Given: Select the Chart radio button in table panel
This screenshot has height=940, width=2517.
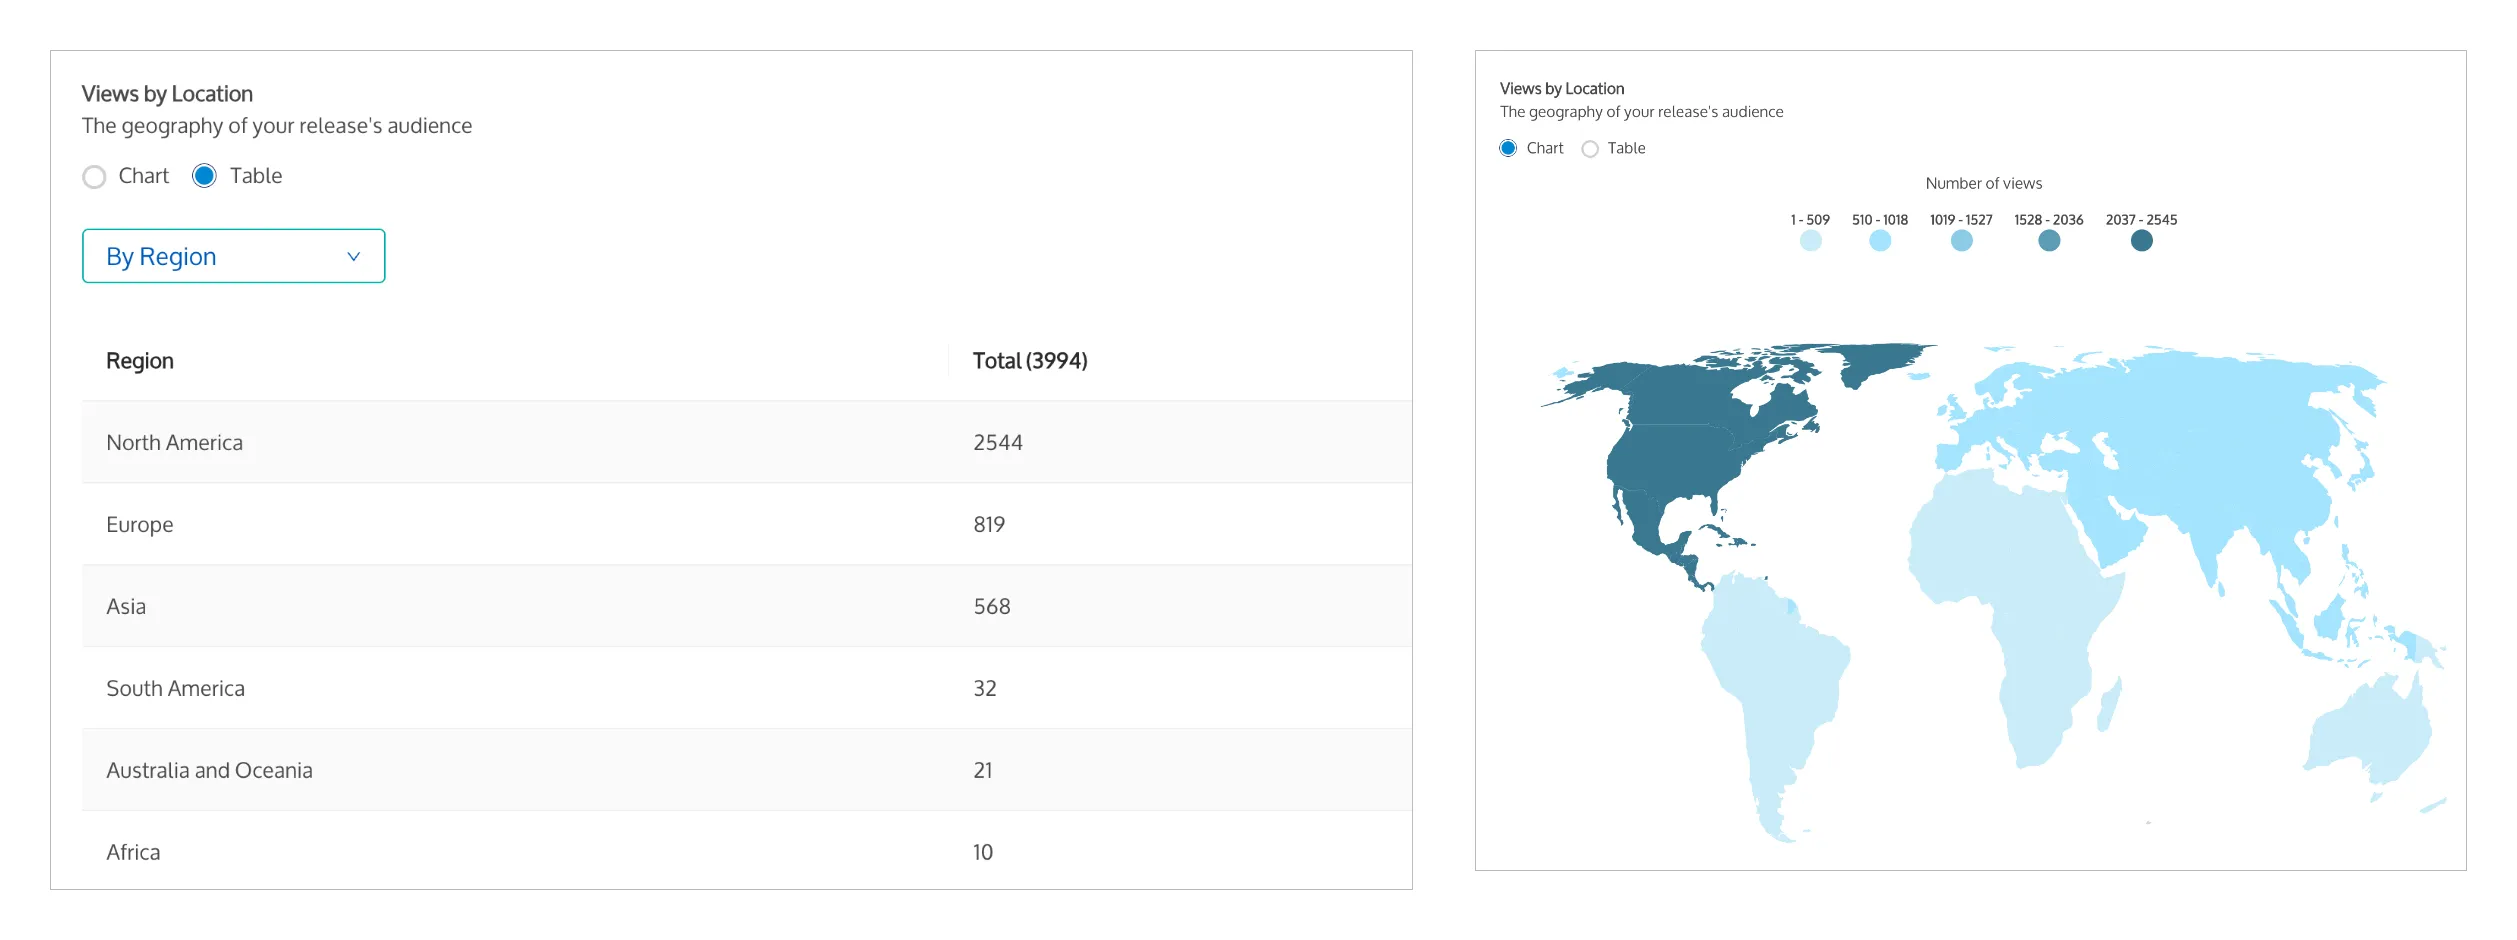Looking at the screenshot, I should [x=94, y=177].
